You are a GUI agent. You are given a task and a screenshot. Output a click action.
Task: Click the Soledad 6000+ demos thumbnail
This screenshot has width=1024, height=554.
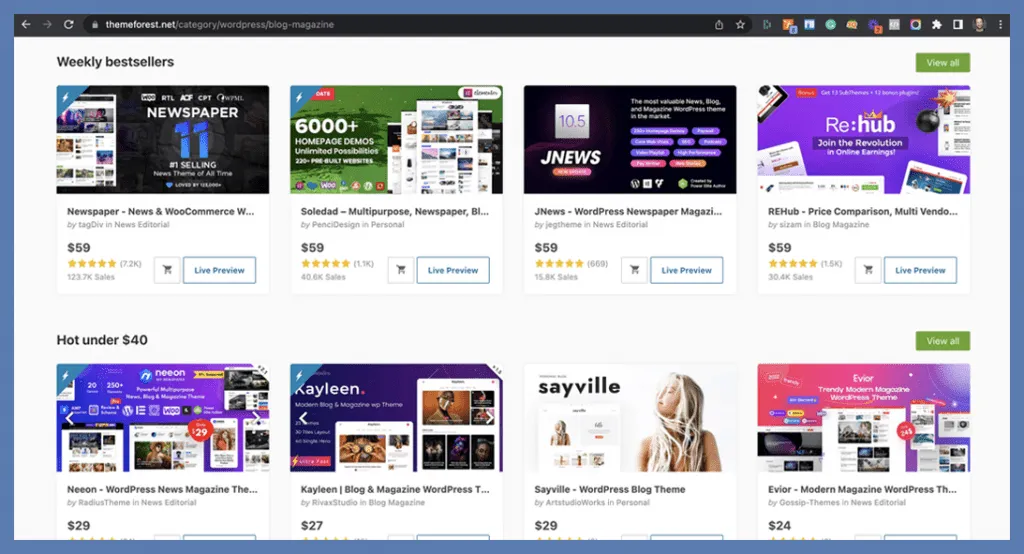396,139
